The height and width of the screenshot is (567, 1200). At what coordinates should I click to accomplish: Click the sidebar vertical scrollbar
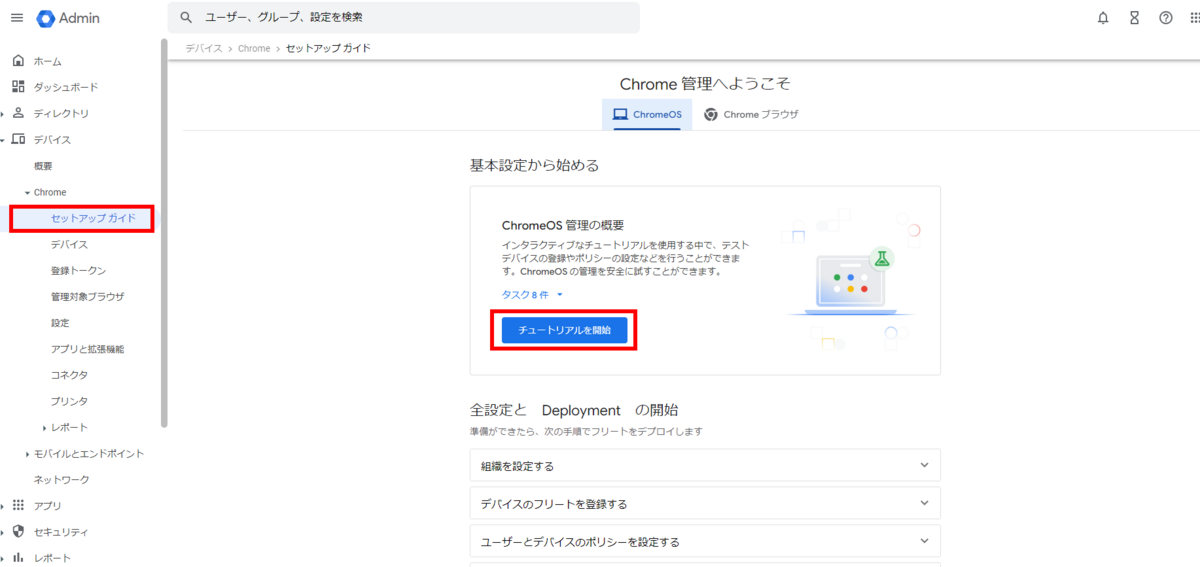[164, 233]
